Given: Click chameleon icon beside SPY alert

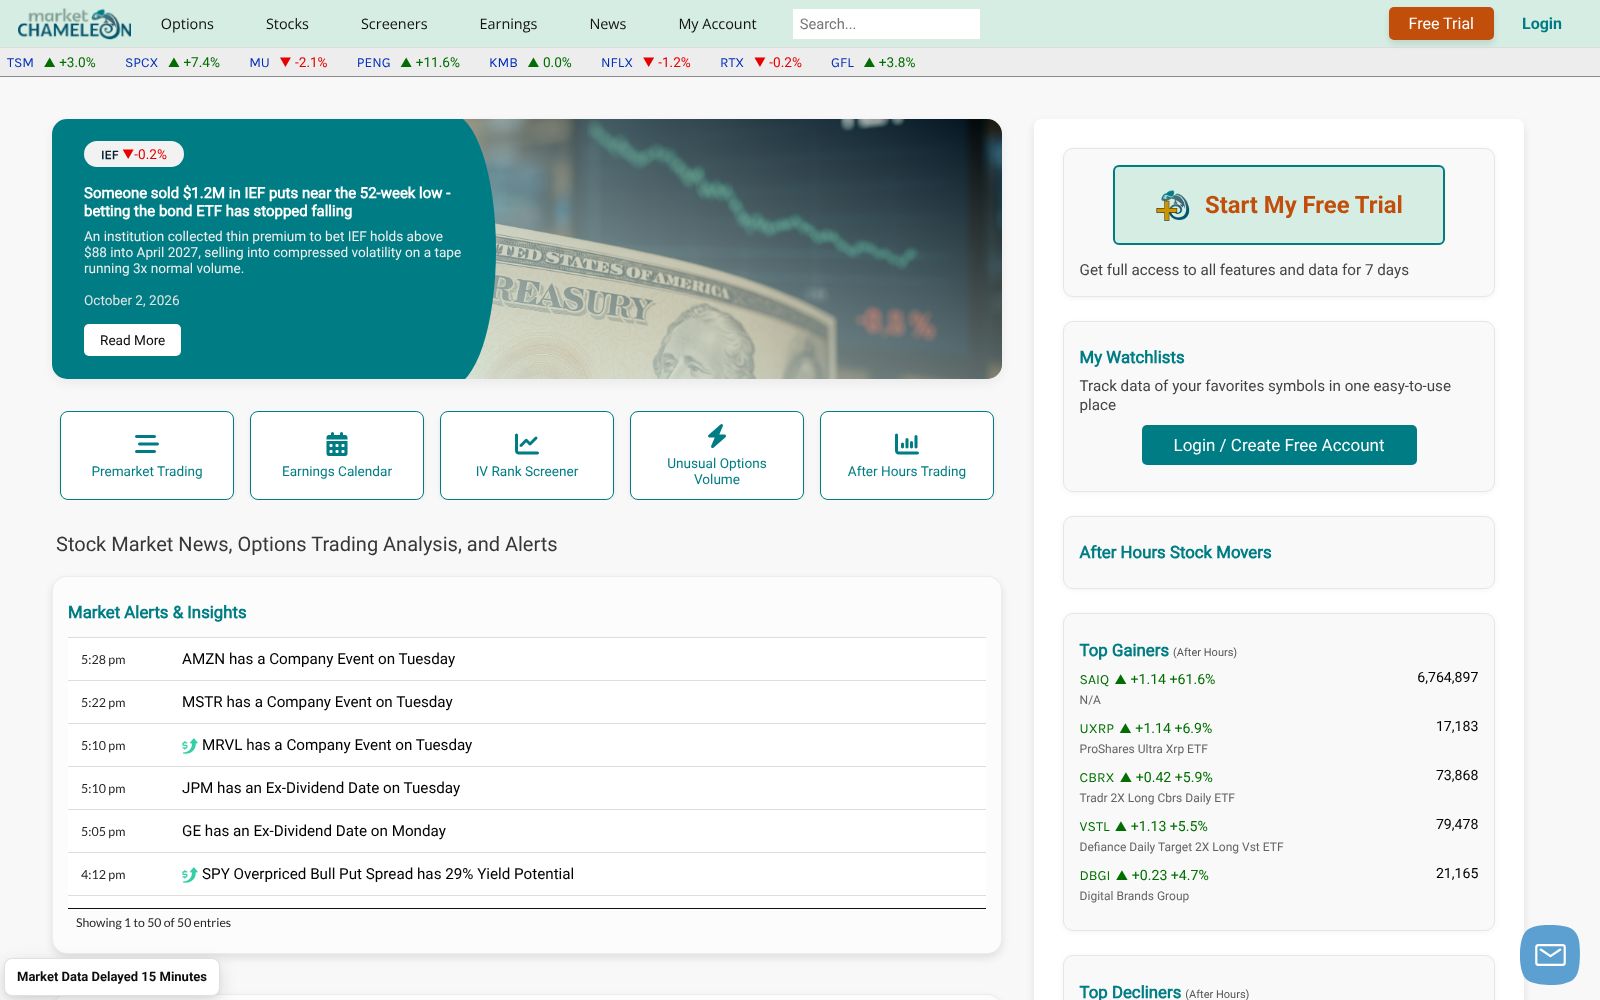Looking at the screenshot, I should pyautogui.click(x=189, y=875).
